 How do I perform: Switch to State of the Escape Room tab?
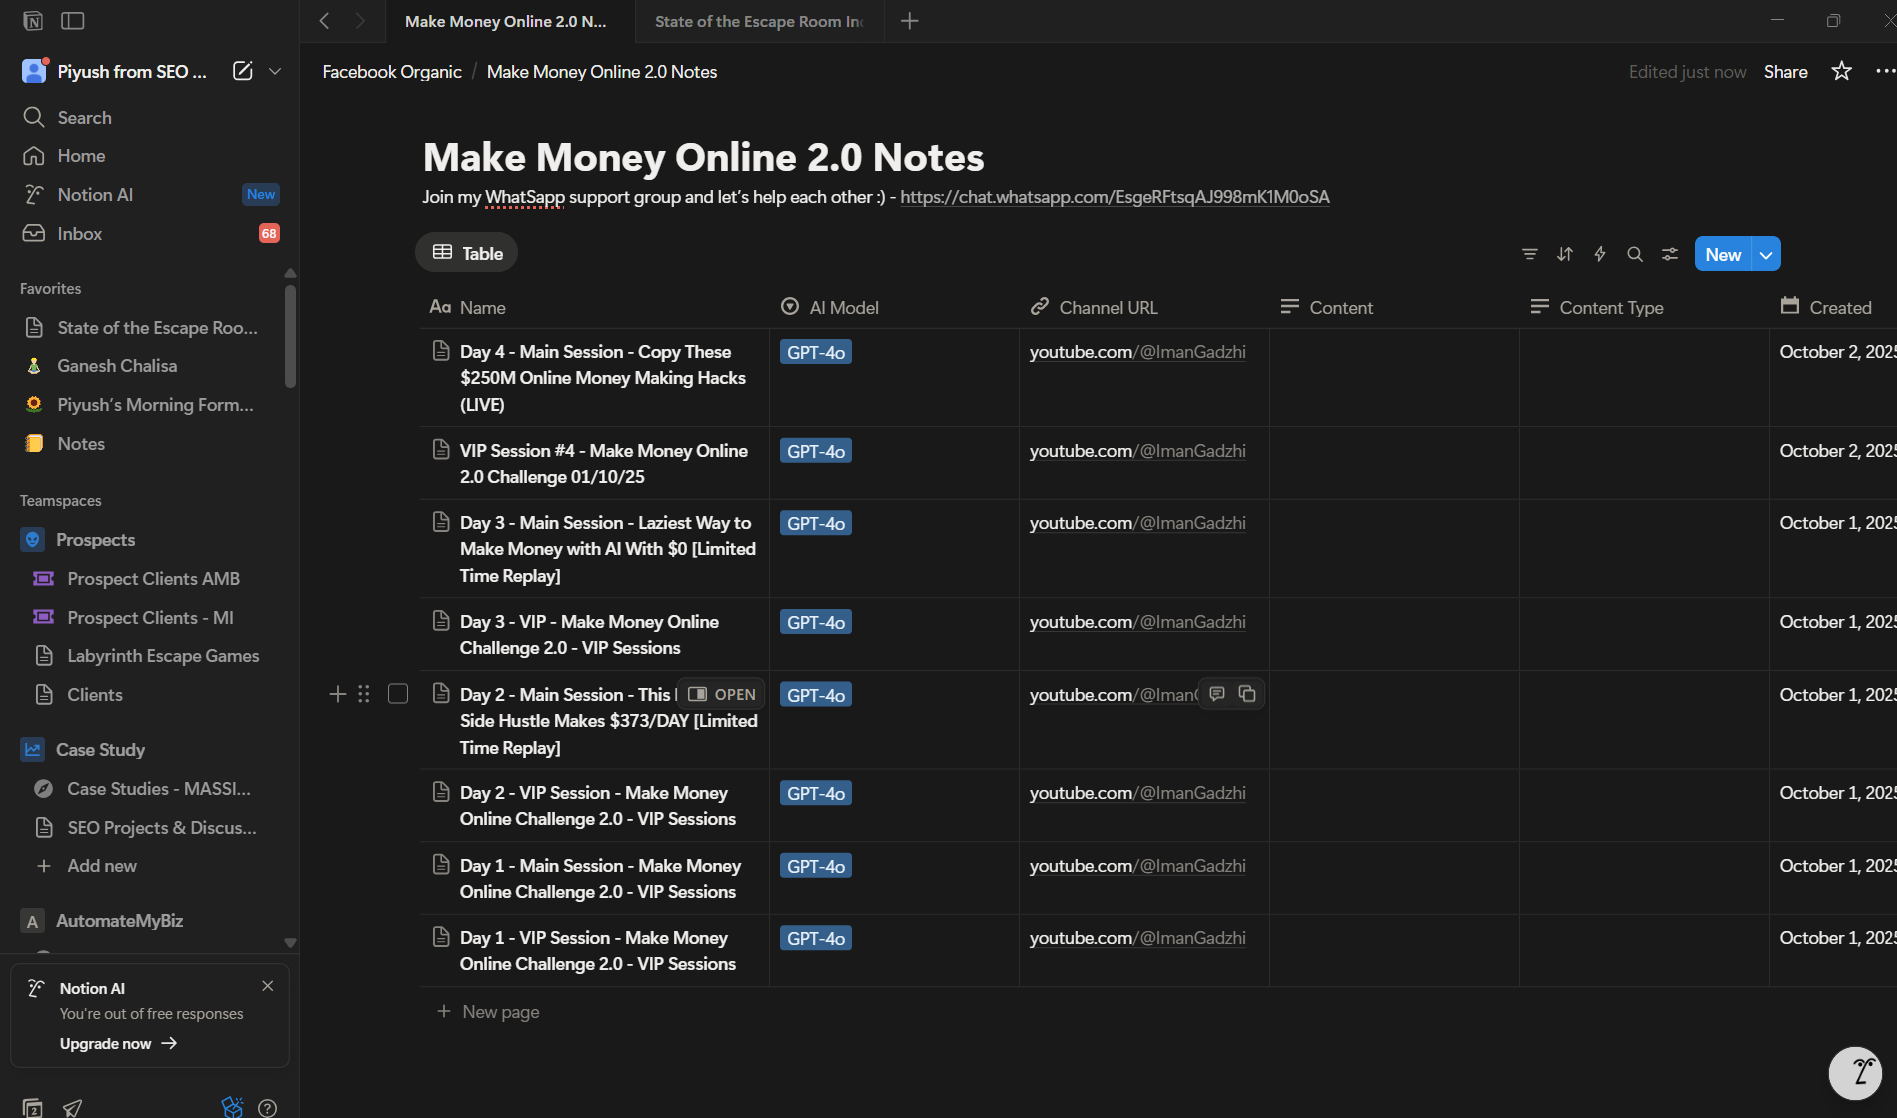click(x=759, y=21)
